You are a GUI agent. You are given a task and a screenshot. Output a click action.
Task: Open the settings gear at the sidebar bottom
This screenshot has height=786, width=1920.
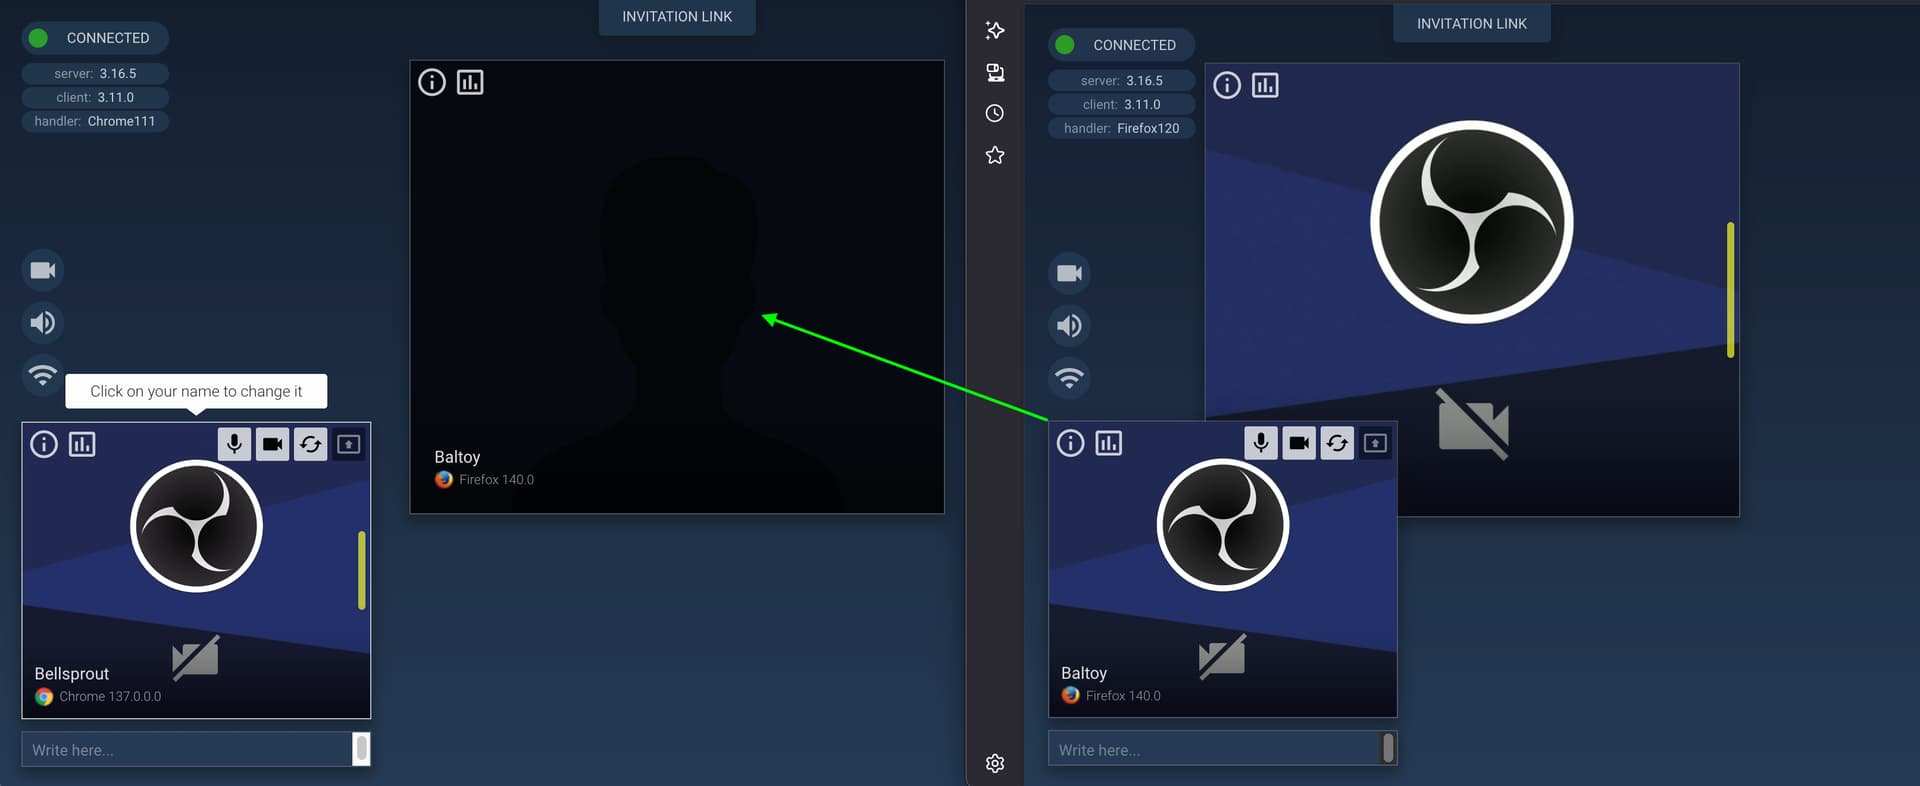994,763
